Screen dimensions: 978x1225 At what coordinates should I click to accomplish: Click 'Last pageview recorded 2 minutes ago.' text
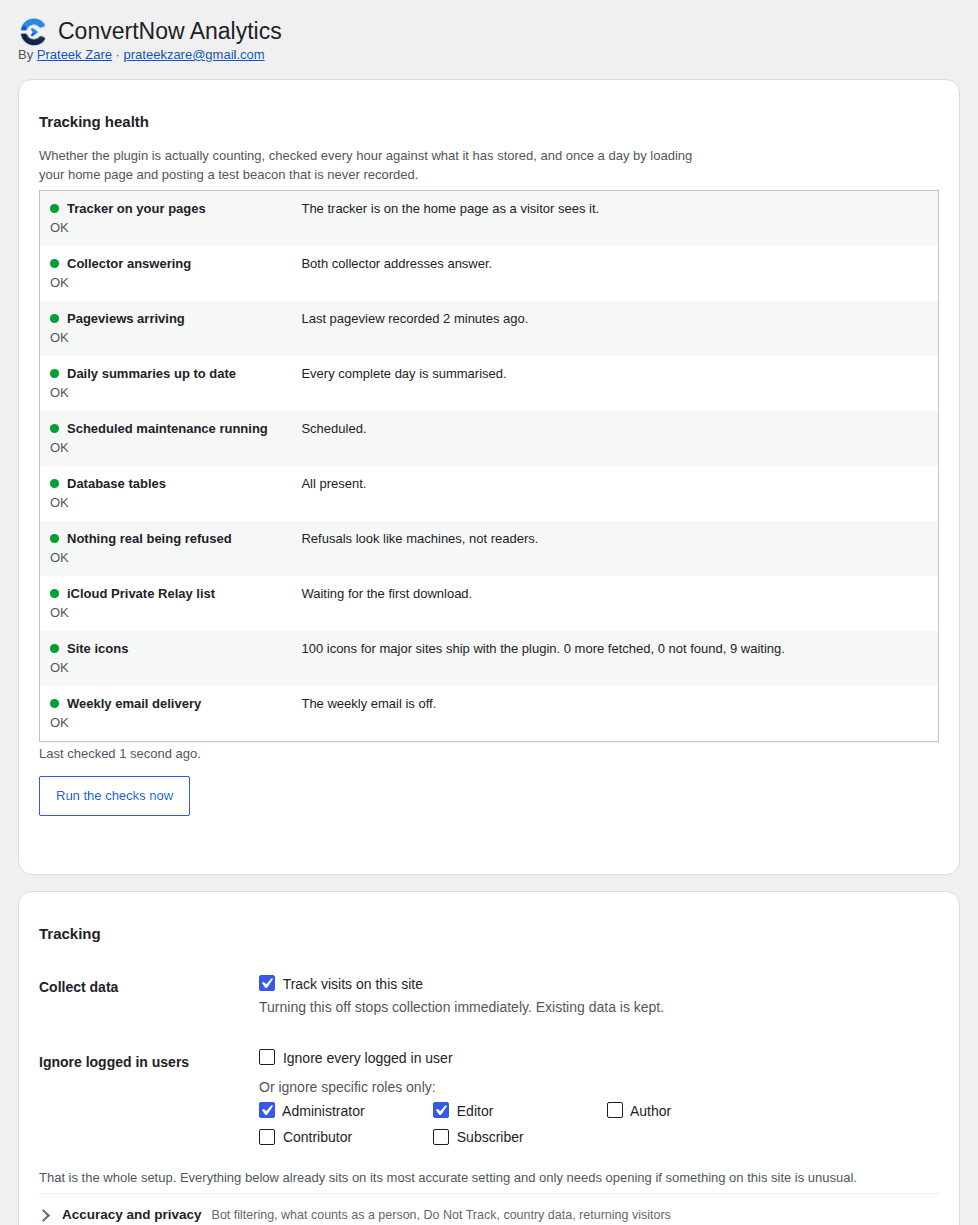tap(415, 319)
